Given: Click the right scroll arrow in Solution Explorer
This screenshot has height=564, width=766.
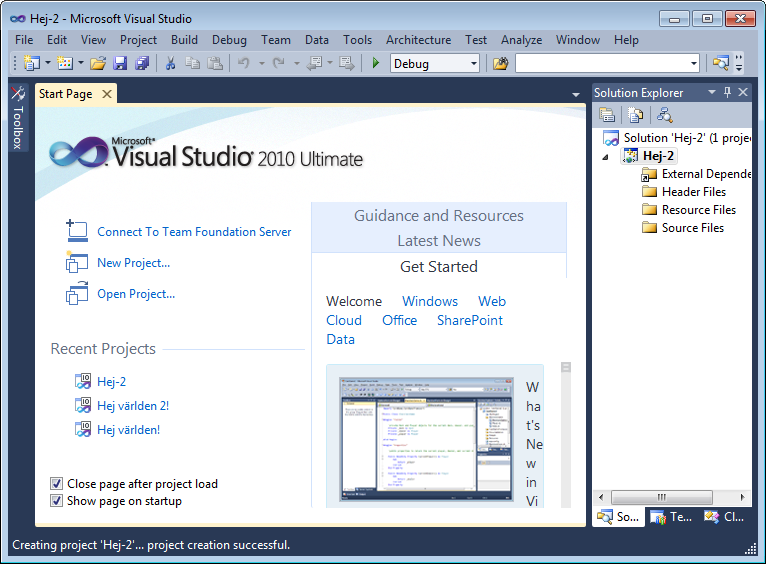Looking at the screenshot, I should [x=742, y=497].
